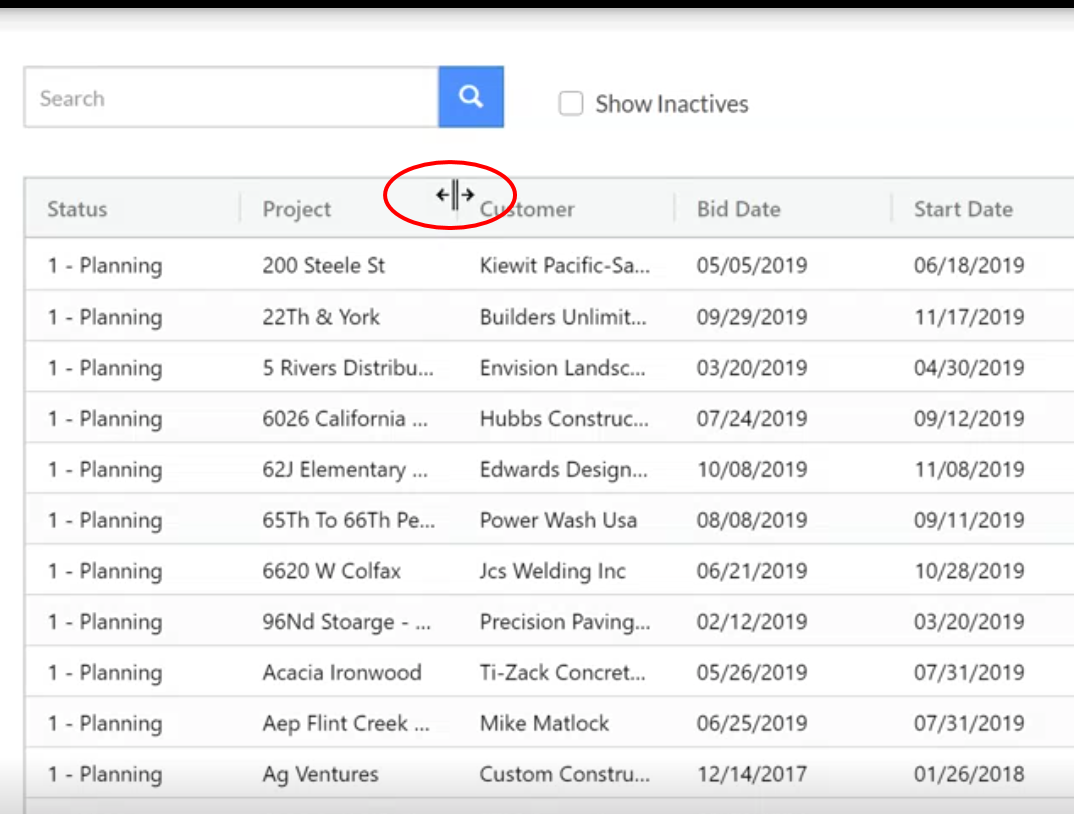Click start date 04/30/2019

tap(969, 368)
